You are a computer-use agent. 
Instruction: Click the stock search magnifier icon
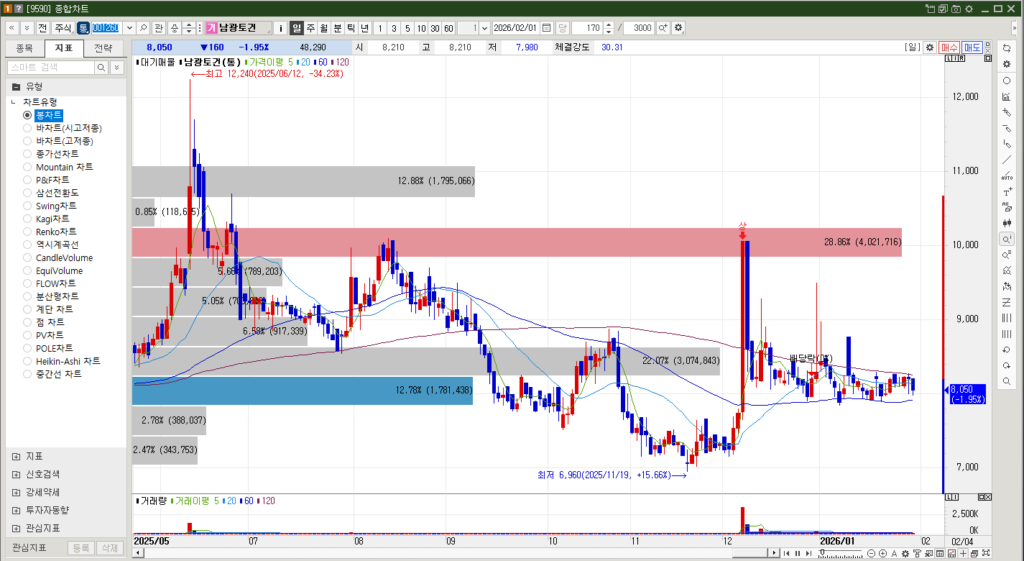(x=145, y=27)
